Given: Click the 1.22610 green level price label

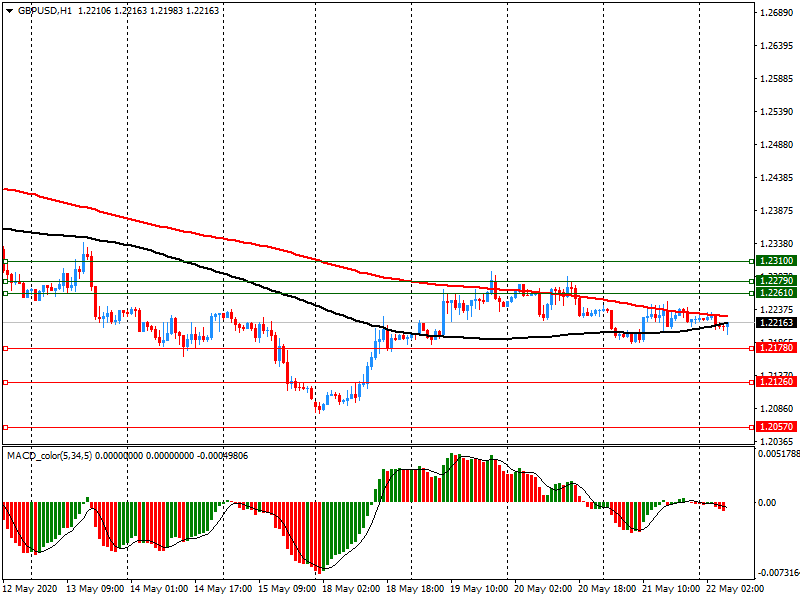Looking at the screenshot, I should point(777,293).
